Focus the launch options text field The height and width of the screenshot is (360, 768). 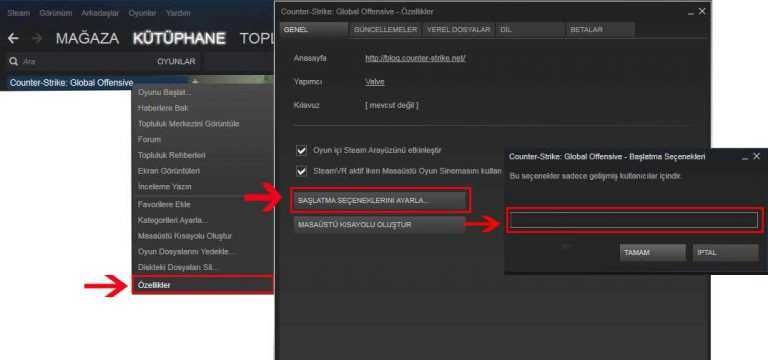click(x=634, y=220)
